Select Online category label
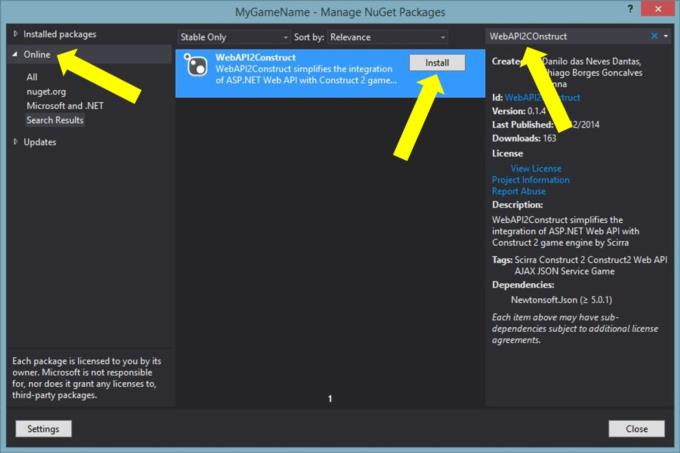This screenshot has width=680, height=453. point(37,55)
